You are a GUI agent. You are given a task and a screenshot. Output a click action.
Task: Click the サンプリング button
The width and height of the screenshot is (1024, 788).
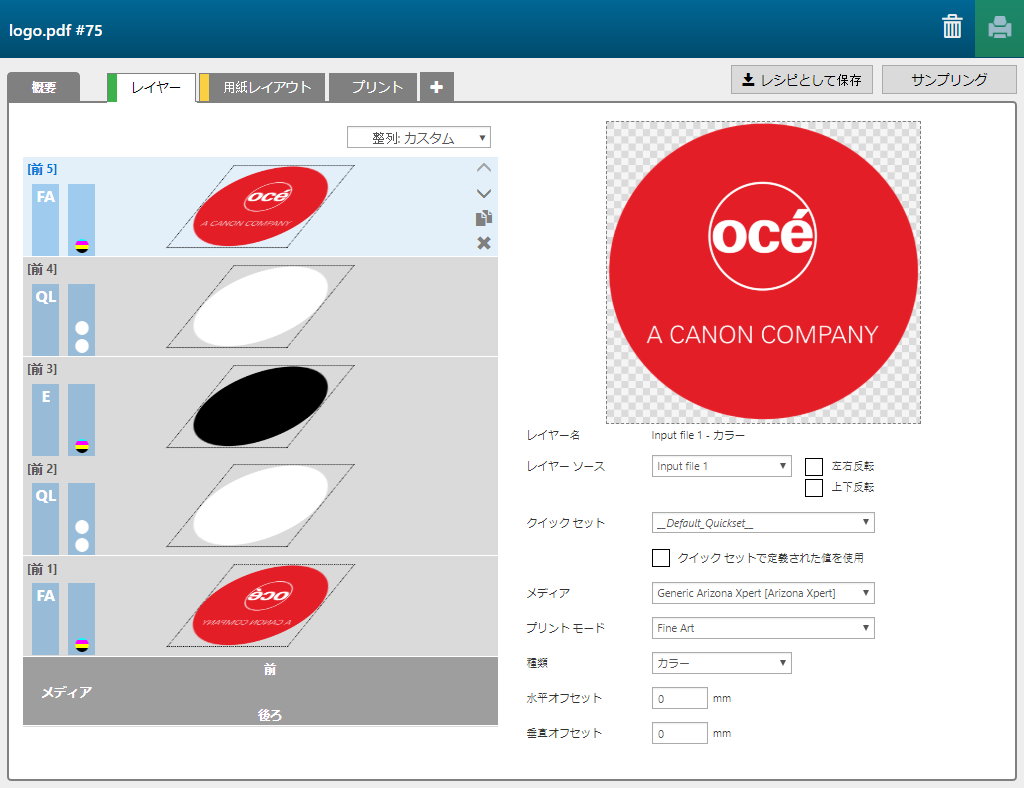[949, 80]
